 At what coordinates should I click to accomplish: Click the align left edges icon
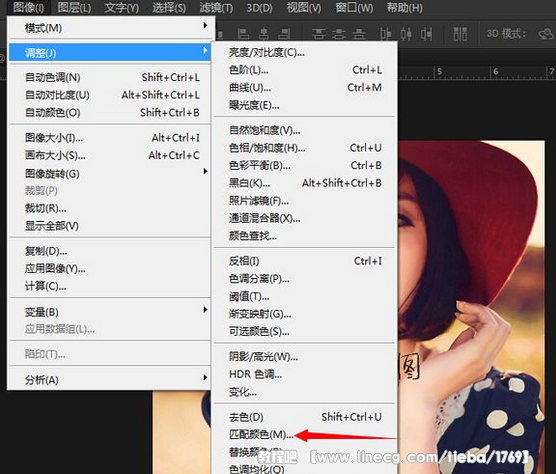tap(243, 34)
